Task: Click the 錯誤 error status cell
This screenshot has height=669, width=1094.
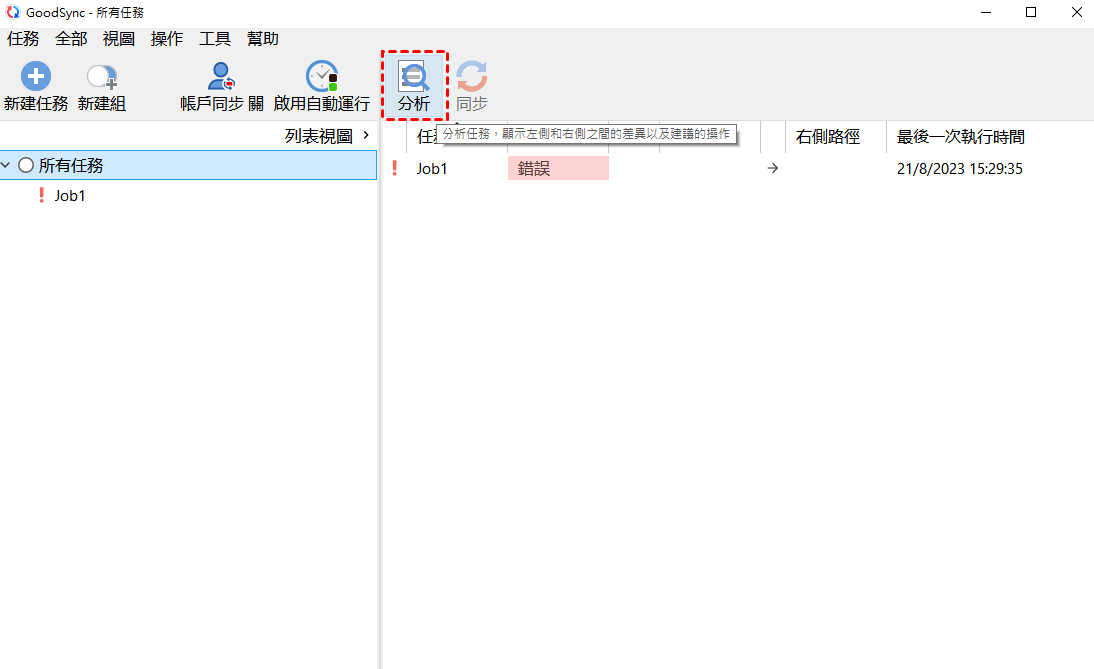Action: tap(558, 168)
